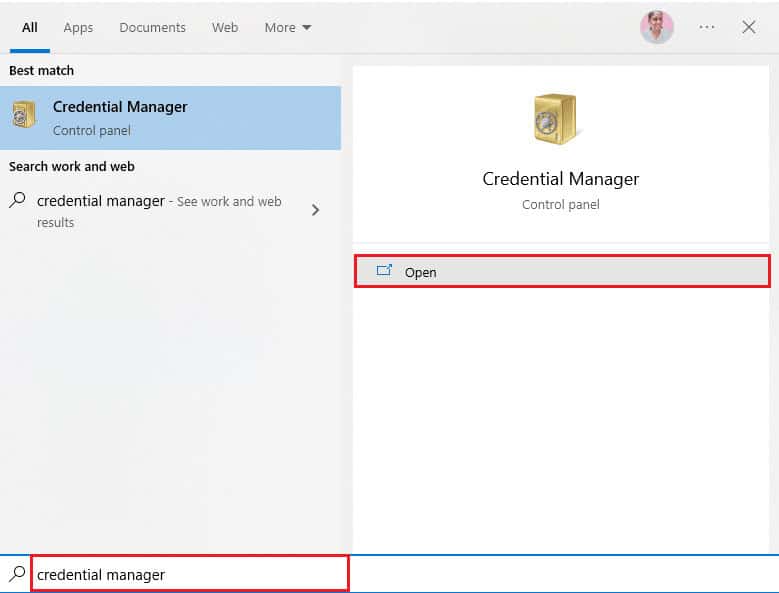The image size is (779, 593).
Task: Click the Open launch icon
Action: coord(384,271)
